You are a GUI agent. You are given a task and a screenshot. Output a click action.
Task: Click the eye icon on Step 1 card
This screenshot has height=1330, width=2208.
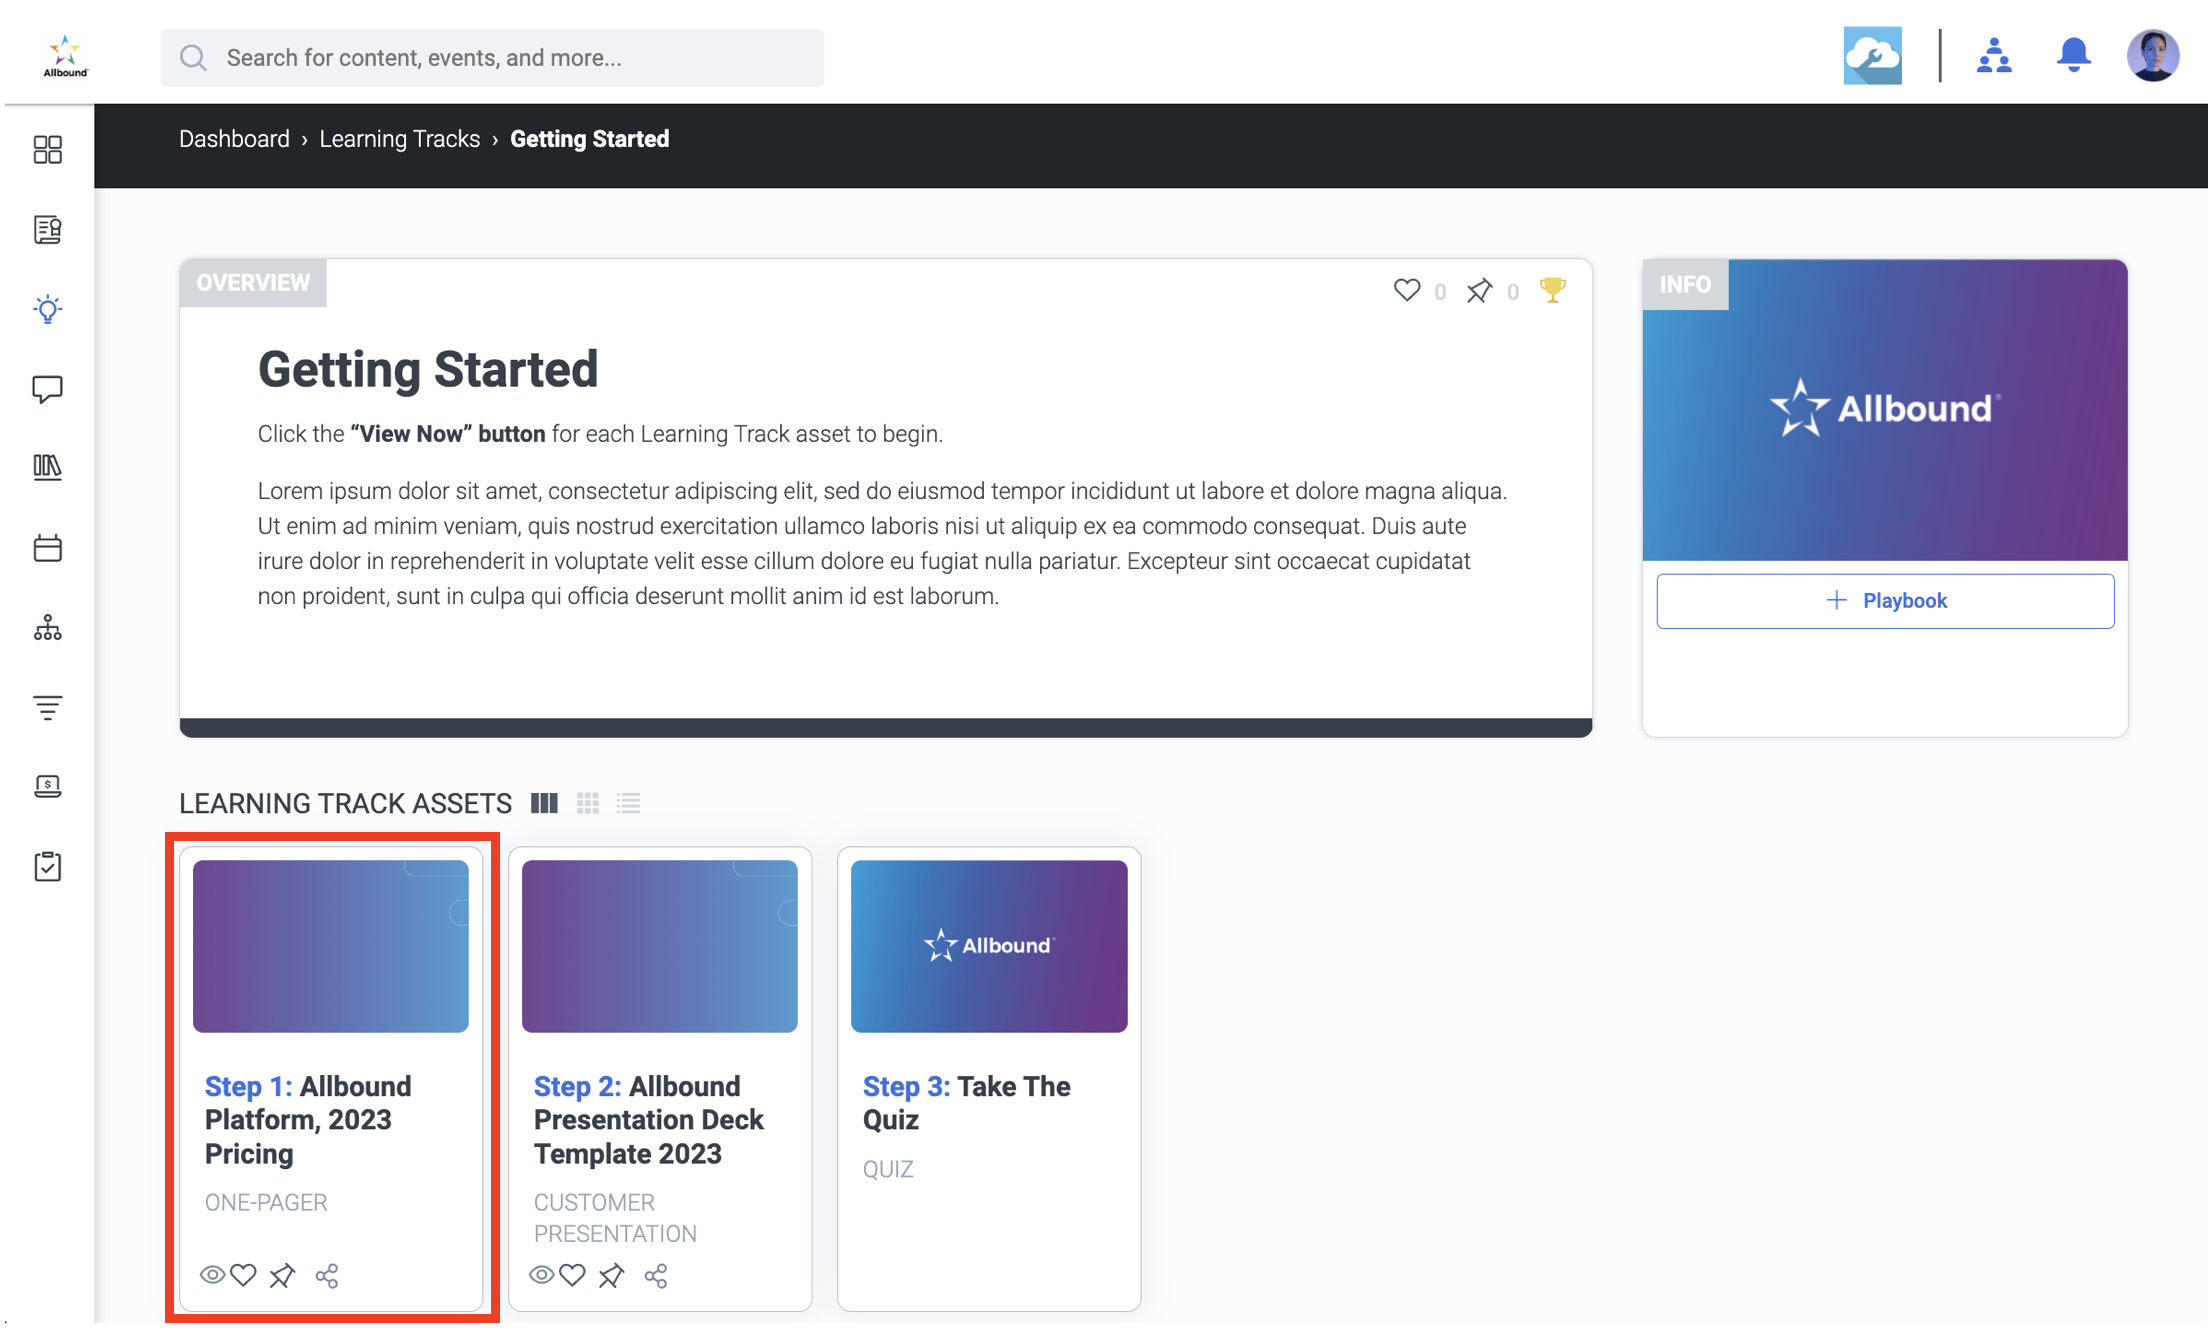tap(212, 1275)
